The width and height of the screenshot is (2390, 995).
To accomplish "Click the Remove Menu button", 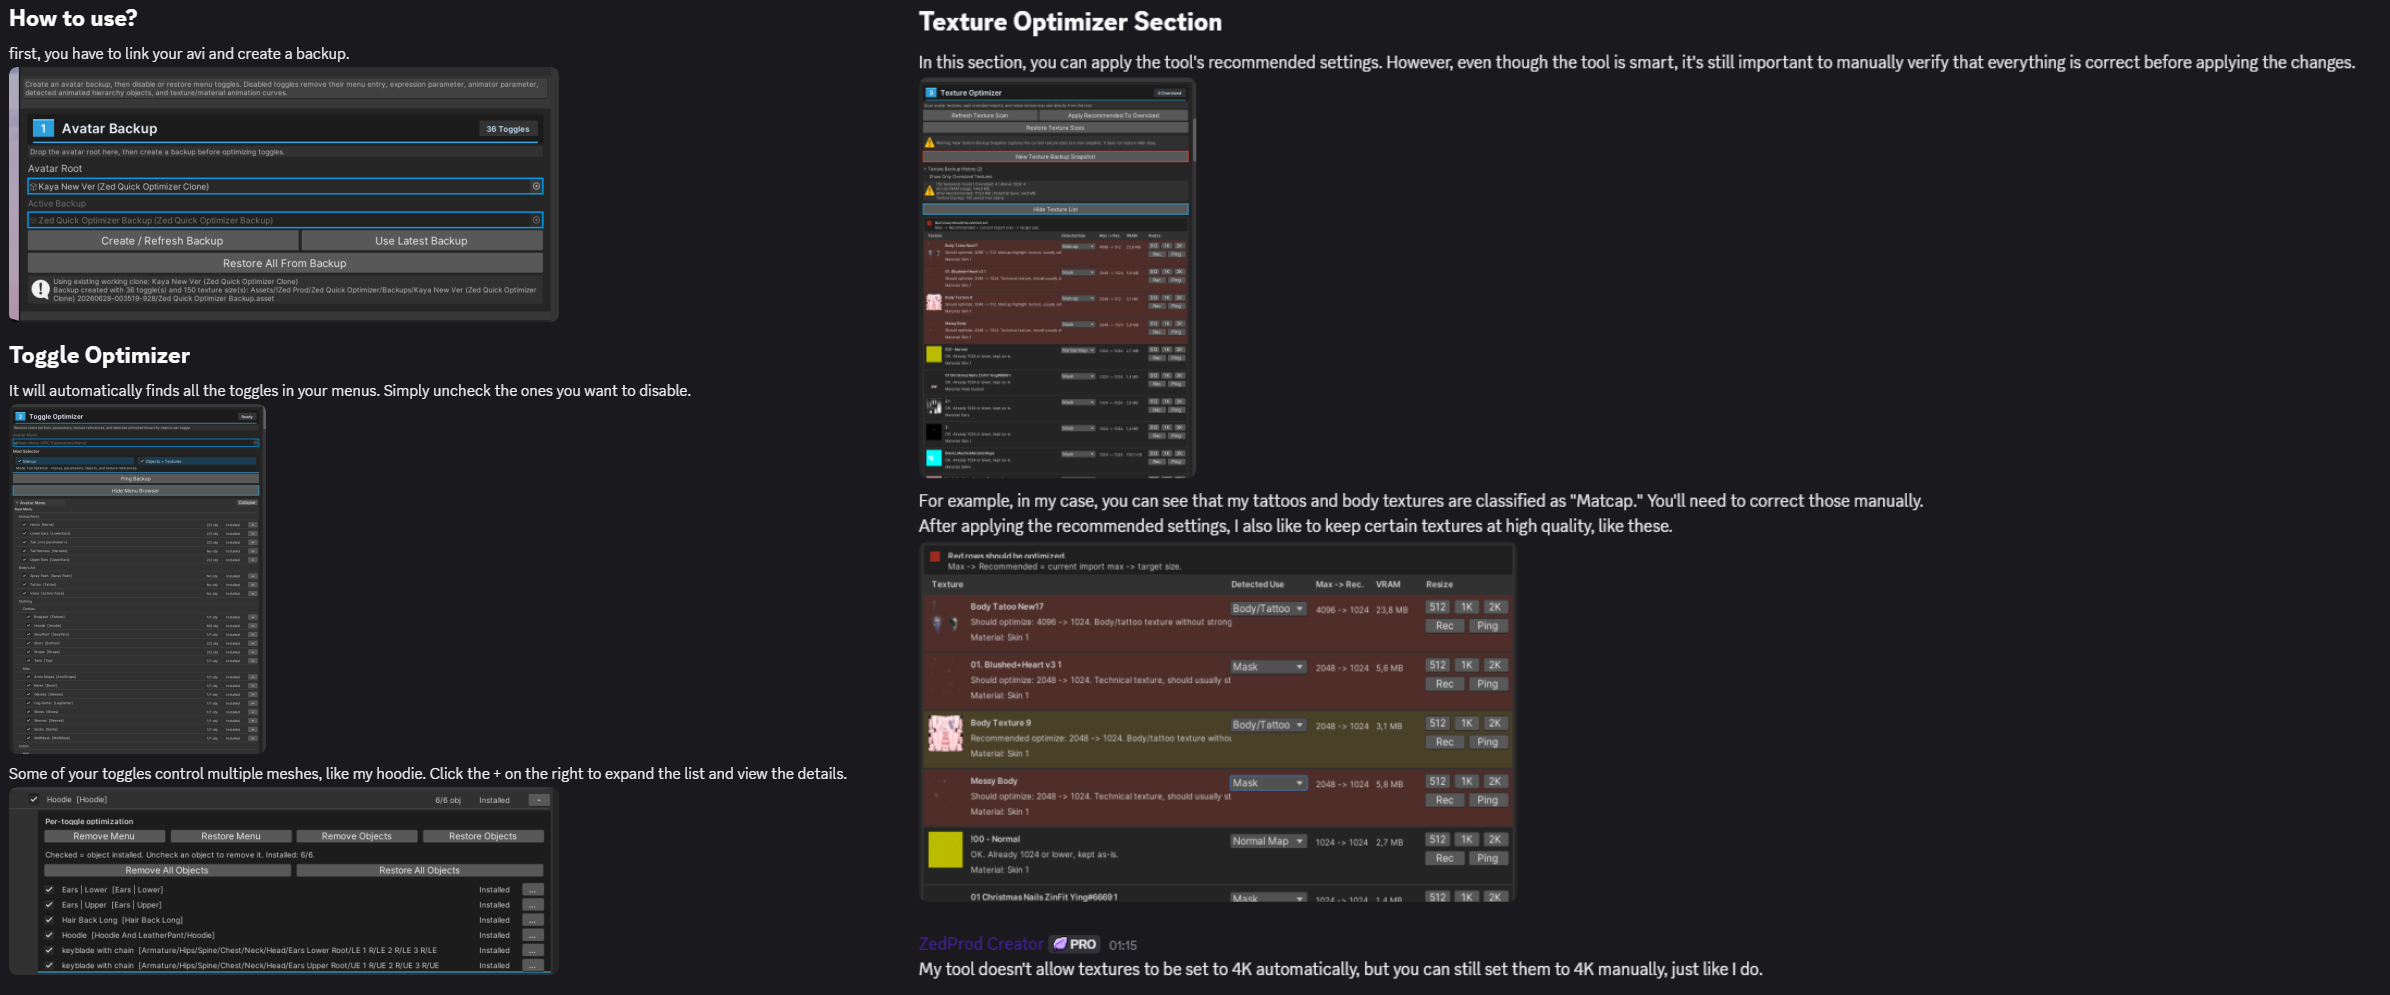I will tap(104, 836).
